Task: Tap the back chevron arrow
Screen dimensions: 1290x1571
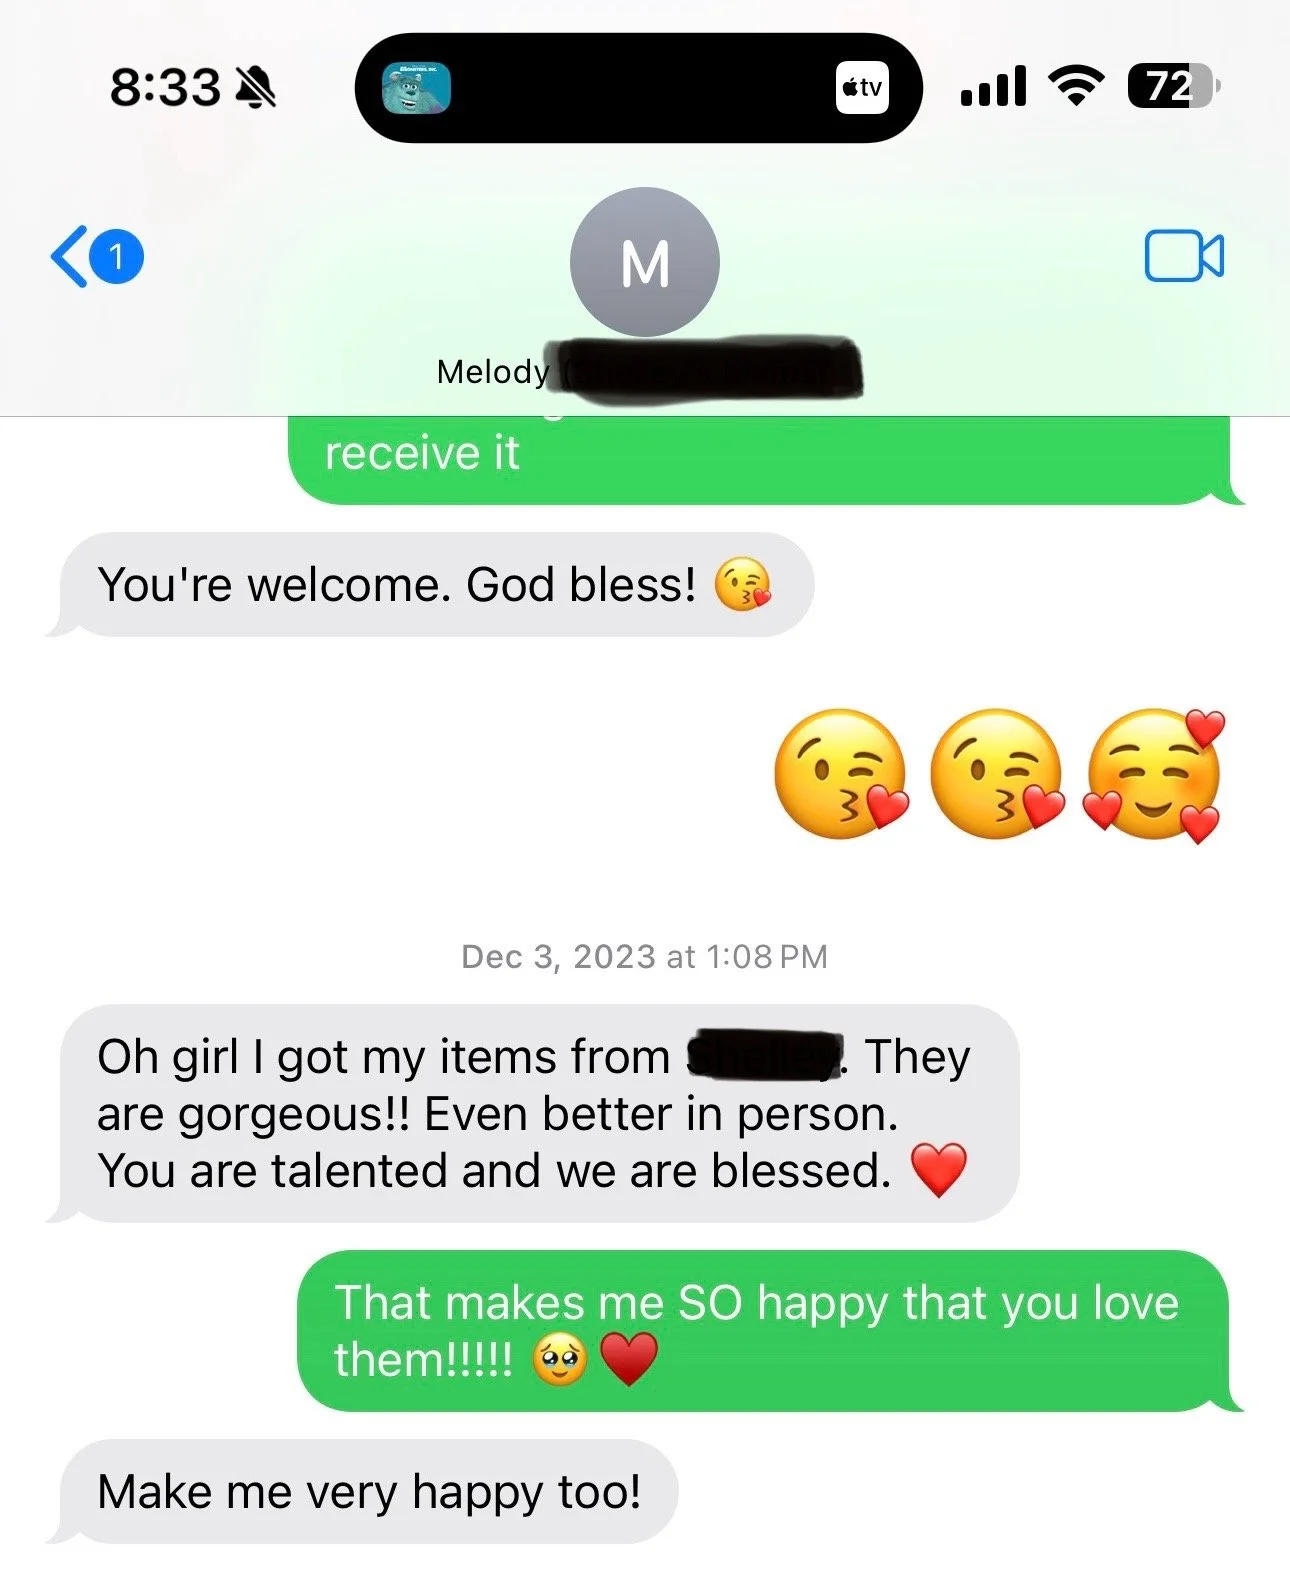Action: pos(69,257)
